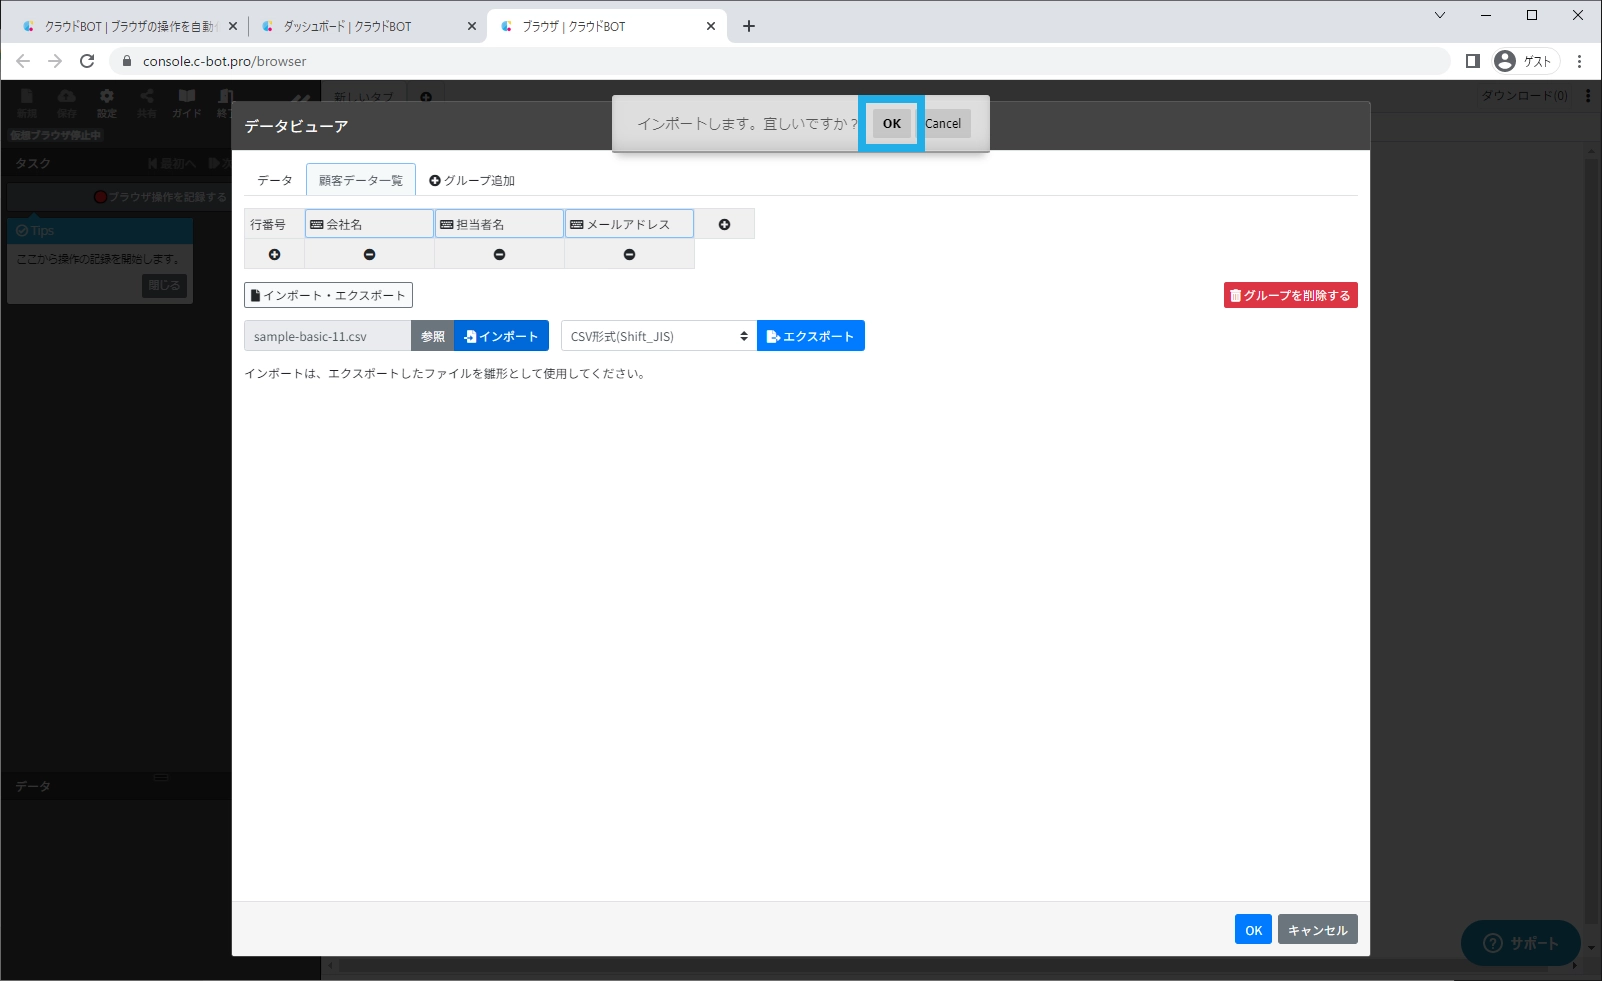Image resolution: width=1602 pixels, height=981 pixels.
Task: Add a new column with plus icon
Action: 724,224
